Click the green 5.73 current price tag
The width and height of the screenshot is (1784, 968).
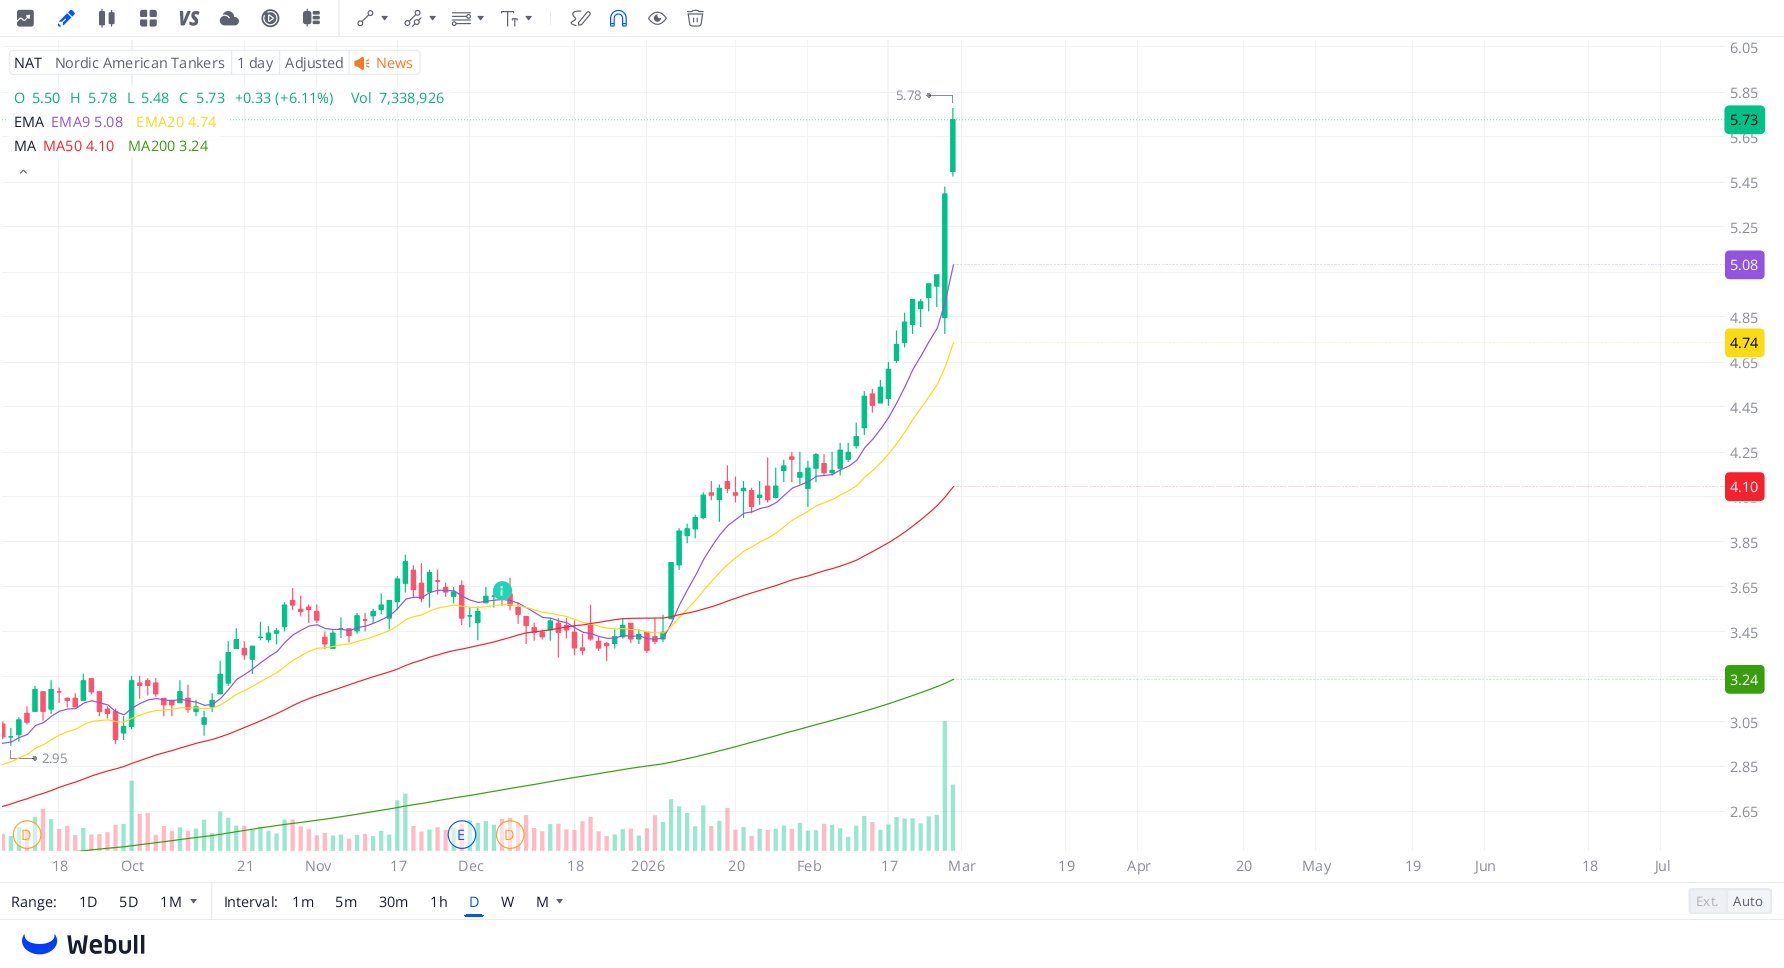coord(1744,120)
